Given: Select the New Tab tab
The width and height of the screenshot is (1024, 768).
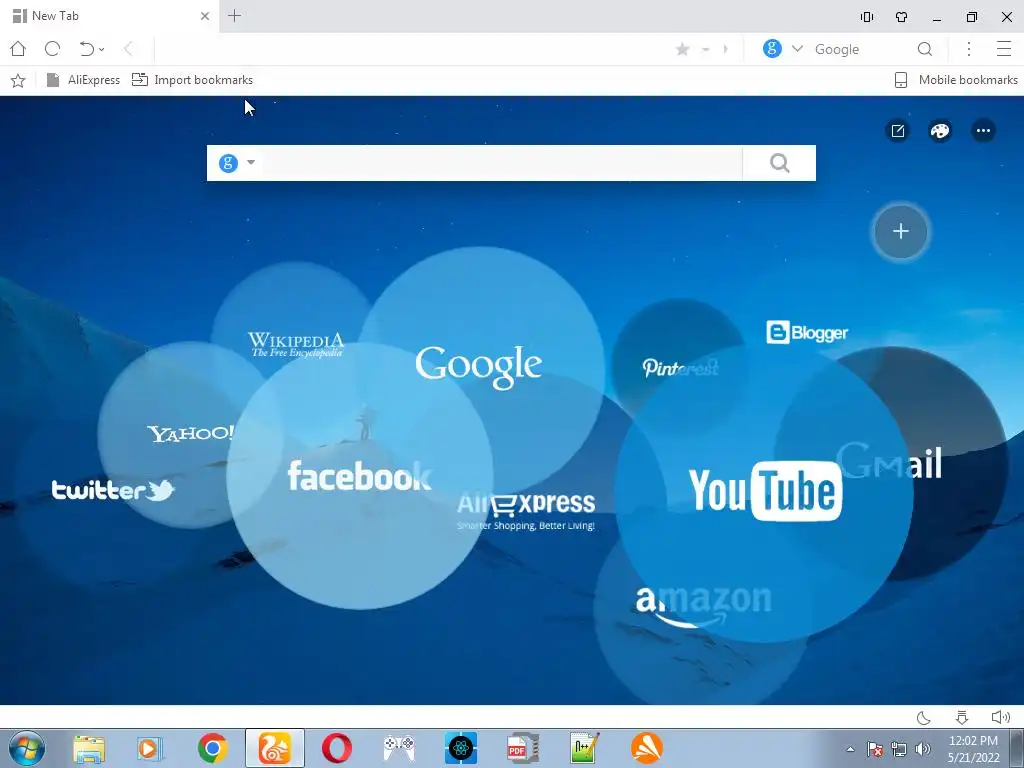Looking at the screenshot, I should coord(111,16).
